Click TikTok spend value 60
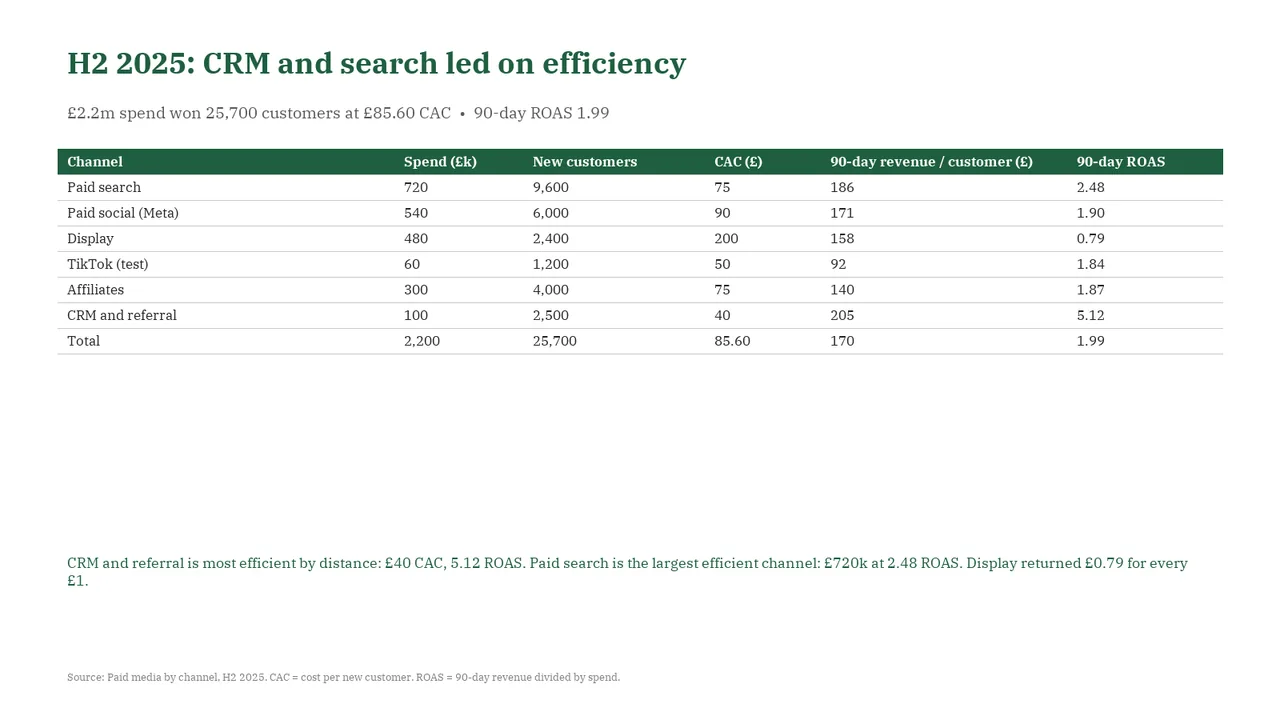Image resolution: width=1280 pixels, height=720 pixels. click(412, 264)
